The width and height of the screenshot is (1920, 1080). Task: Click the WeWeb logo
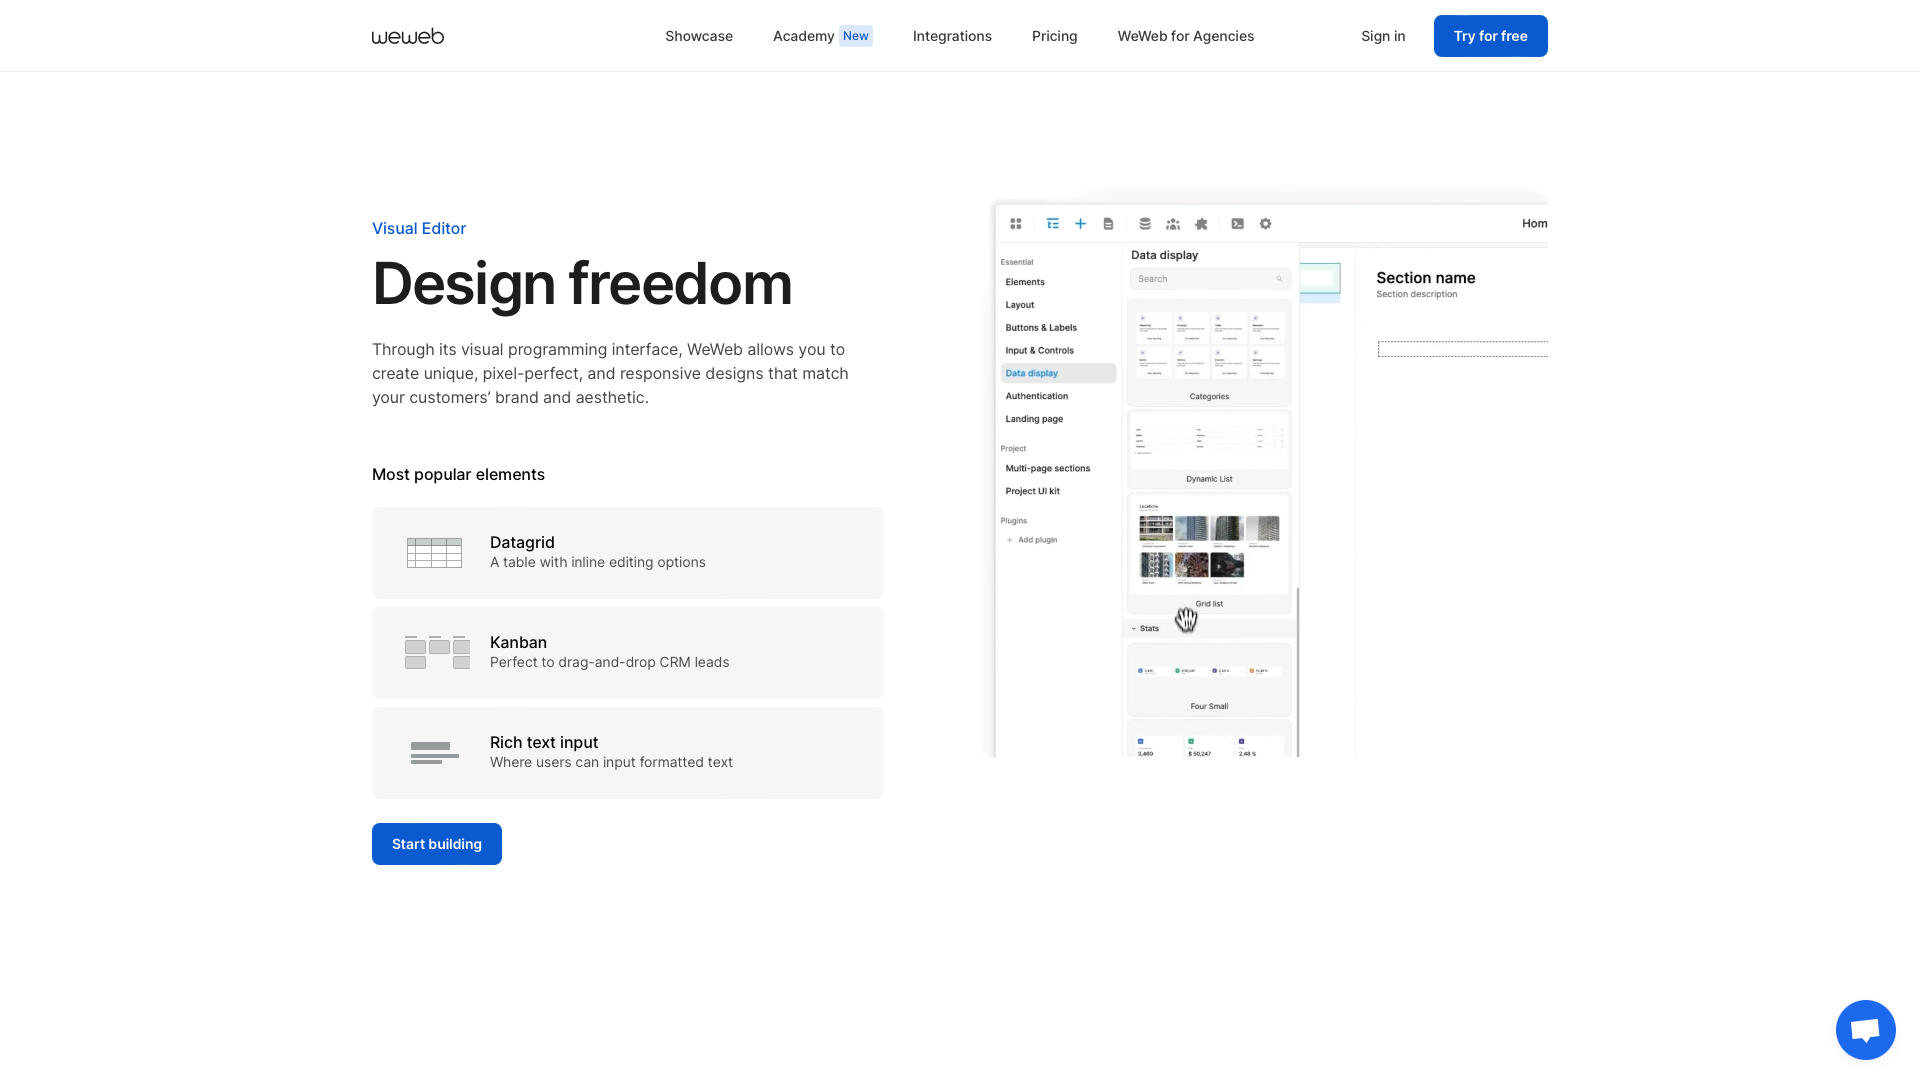point(408,36)
